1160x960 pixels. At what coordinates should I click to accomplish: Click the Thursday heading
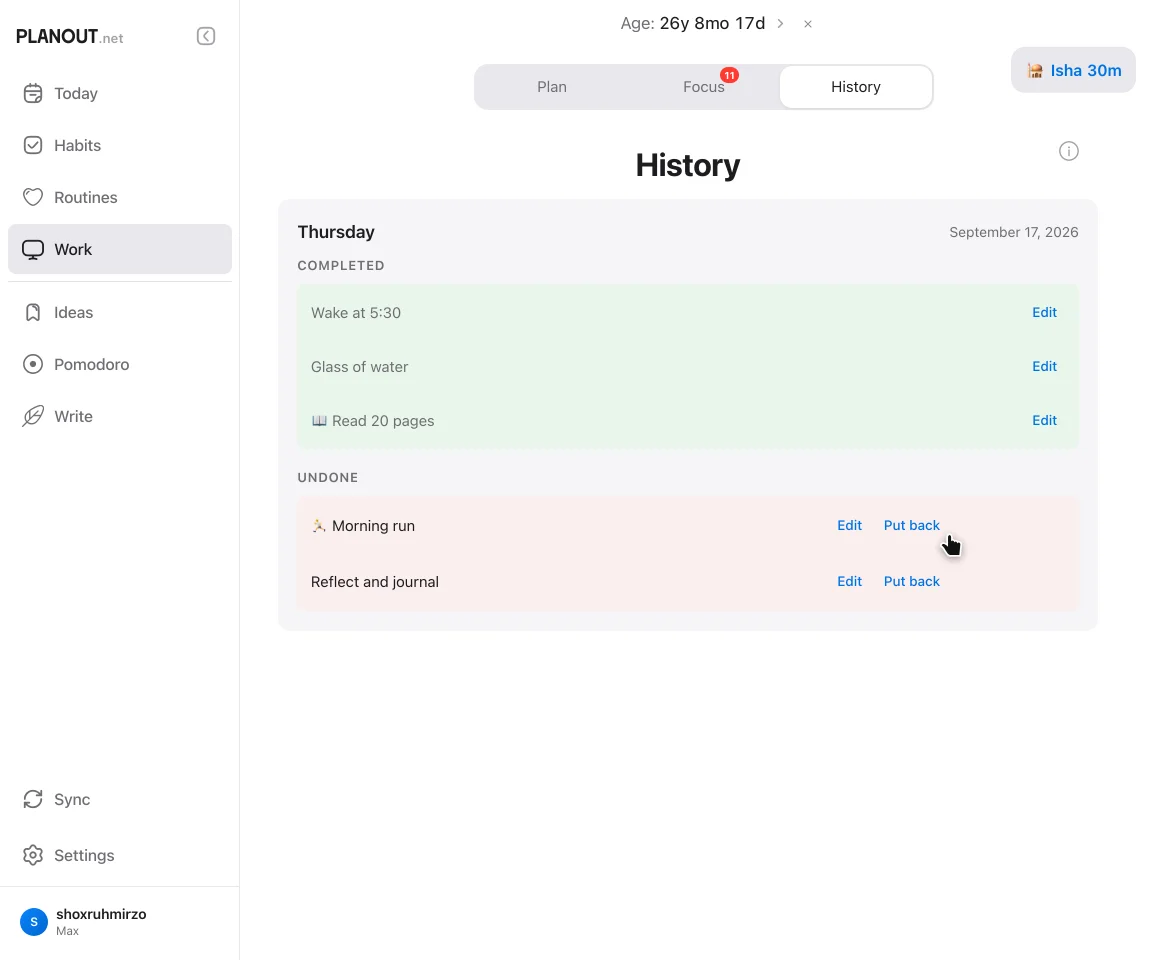pos(336,231)
